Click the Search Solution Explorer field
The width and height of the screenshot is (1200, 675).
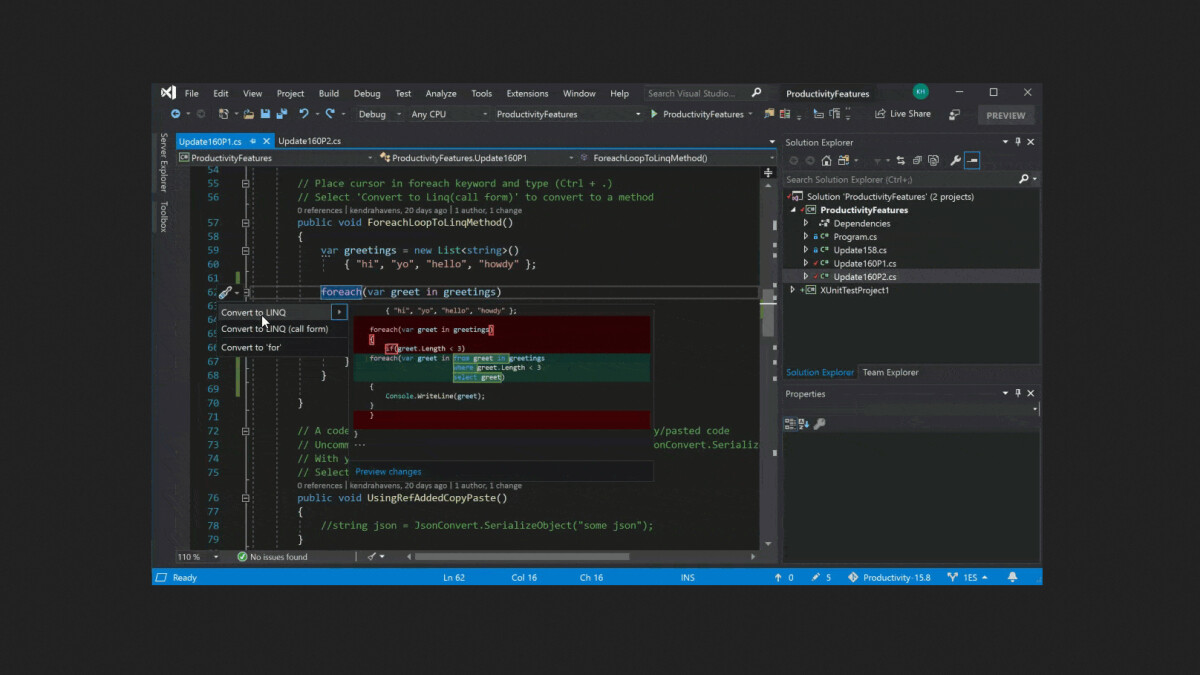(880, 178)
